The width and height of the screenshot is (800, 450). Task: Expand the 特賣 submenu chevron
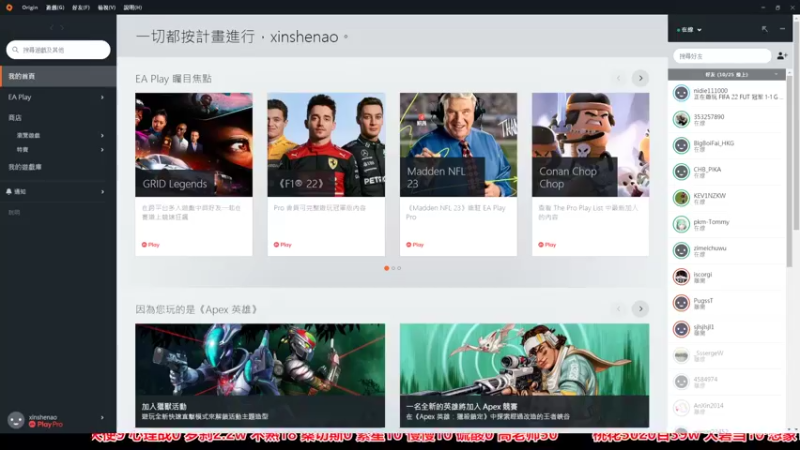click(102, 149)
